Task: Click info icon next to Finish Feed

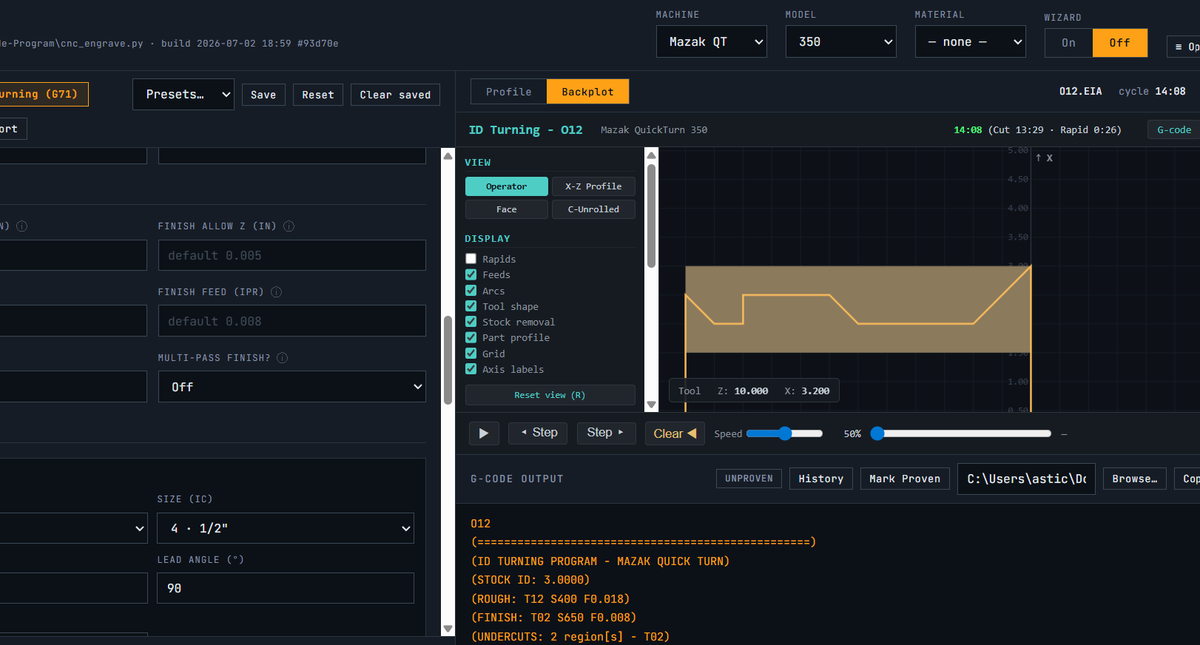Action: pos(276,292)
